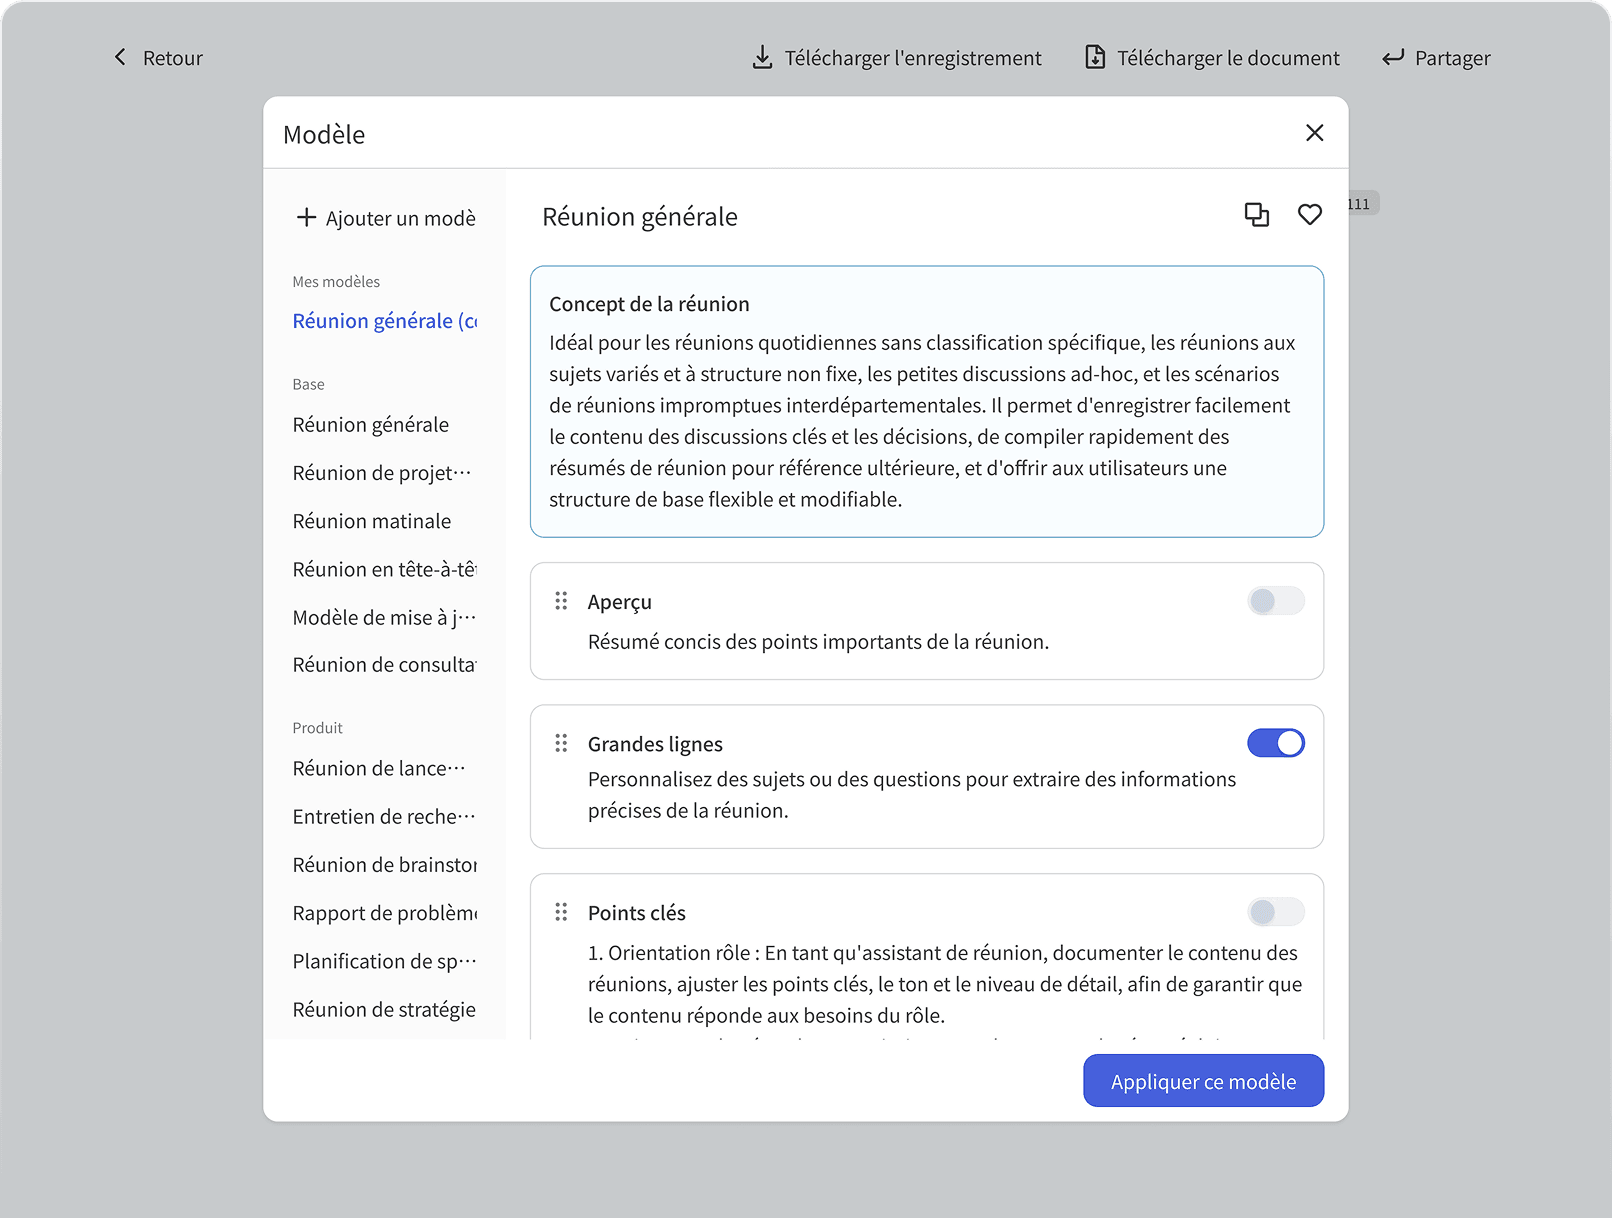This screenshot has height=1218, width=1612.
Task: Select Réunion générale under Mes modèles
Action: pos(385,320)
